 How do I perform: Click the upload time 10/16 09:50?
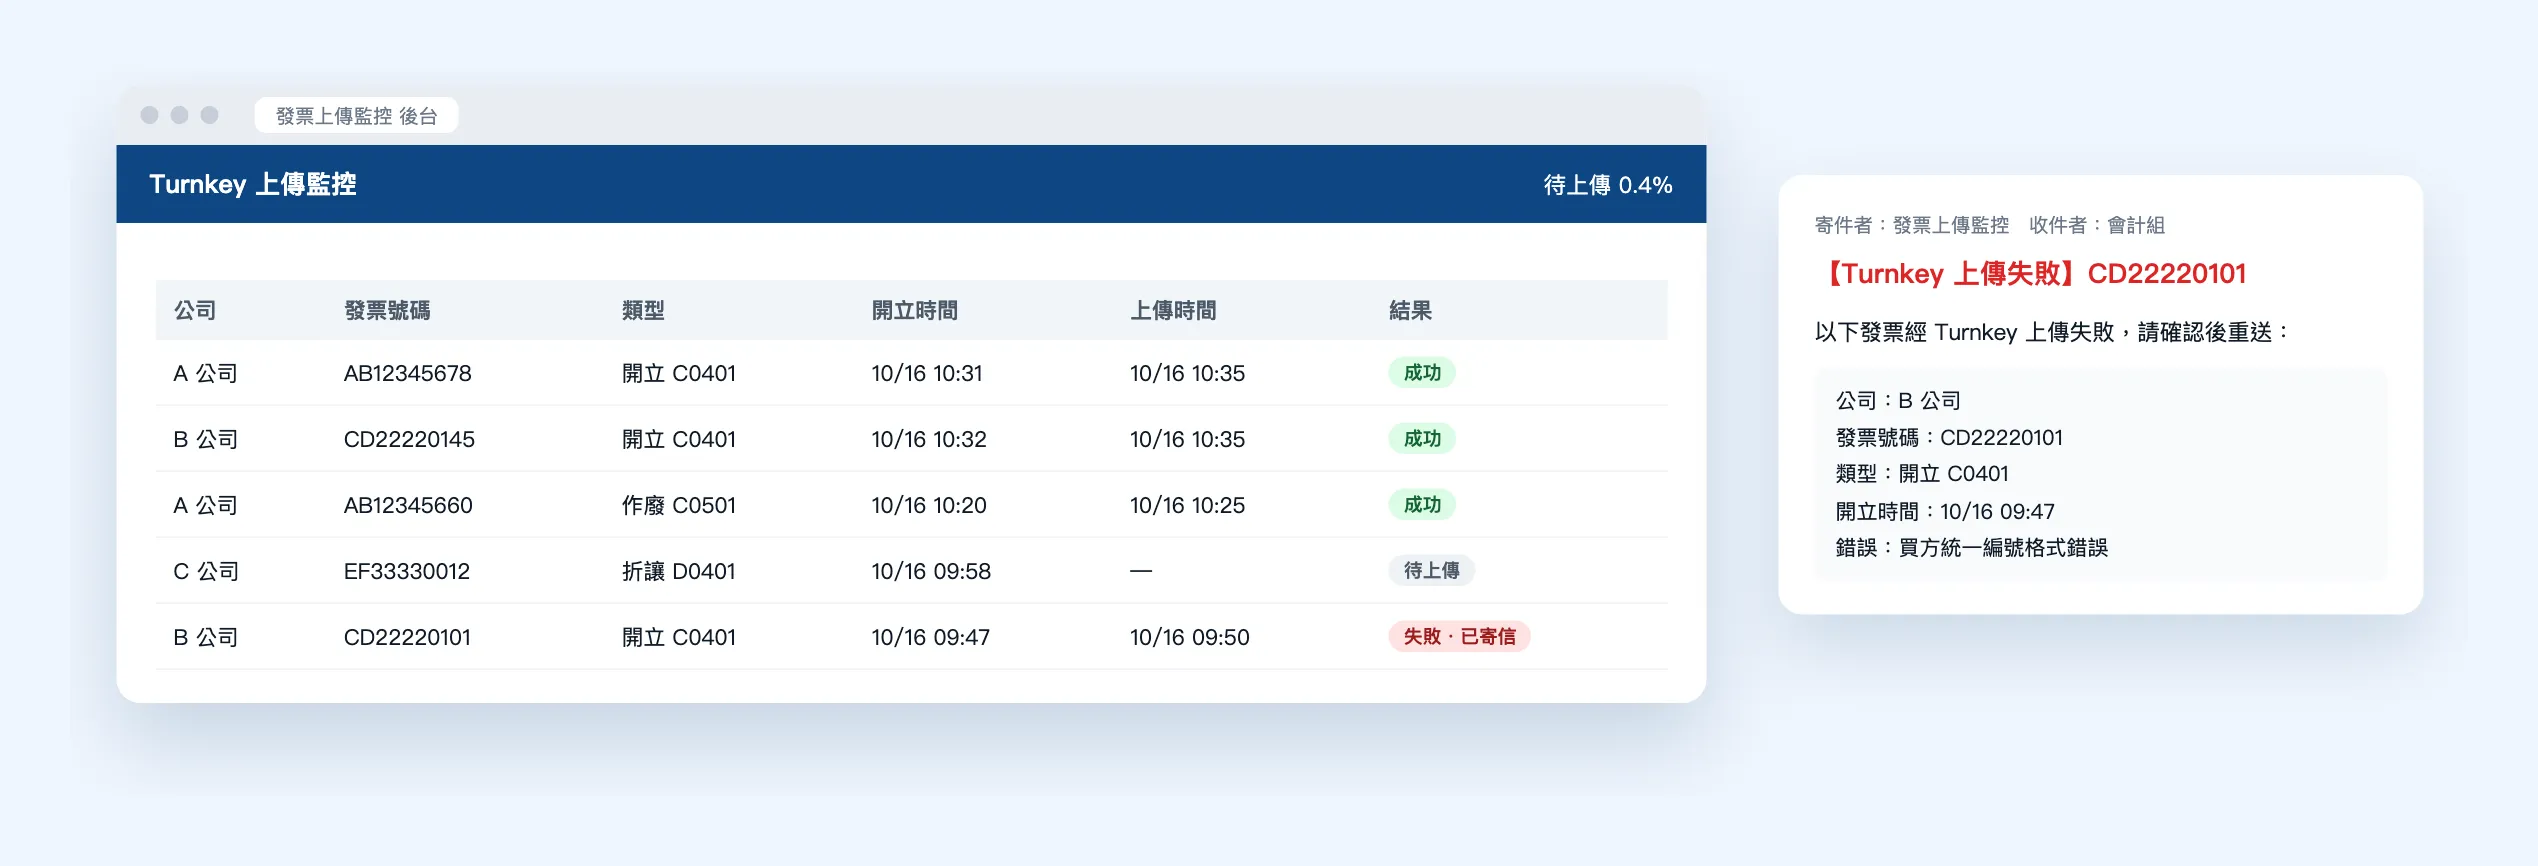pos(1189,638)
